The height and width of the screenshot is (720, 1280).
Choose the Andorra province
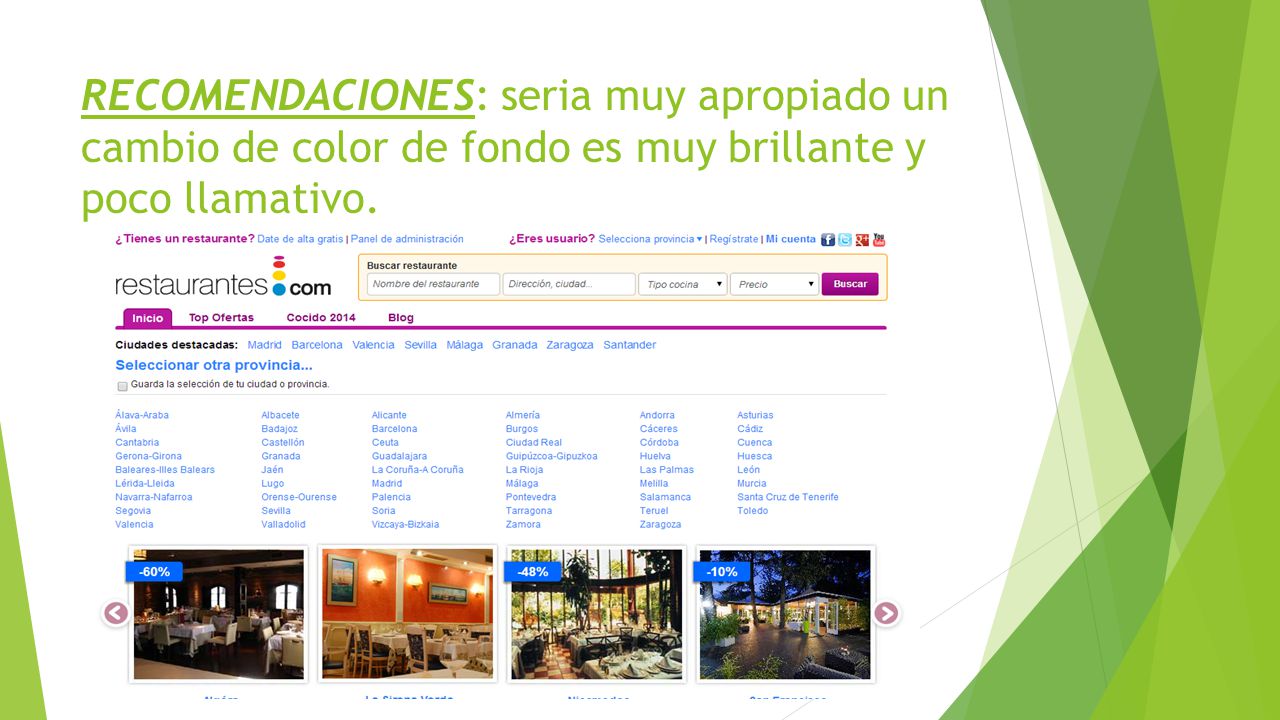pyautogui.click(x=657, y=415)
